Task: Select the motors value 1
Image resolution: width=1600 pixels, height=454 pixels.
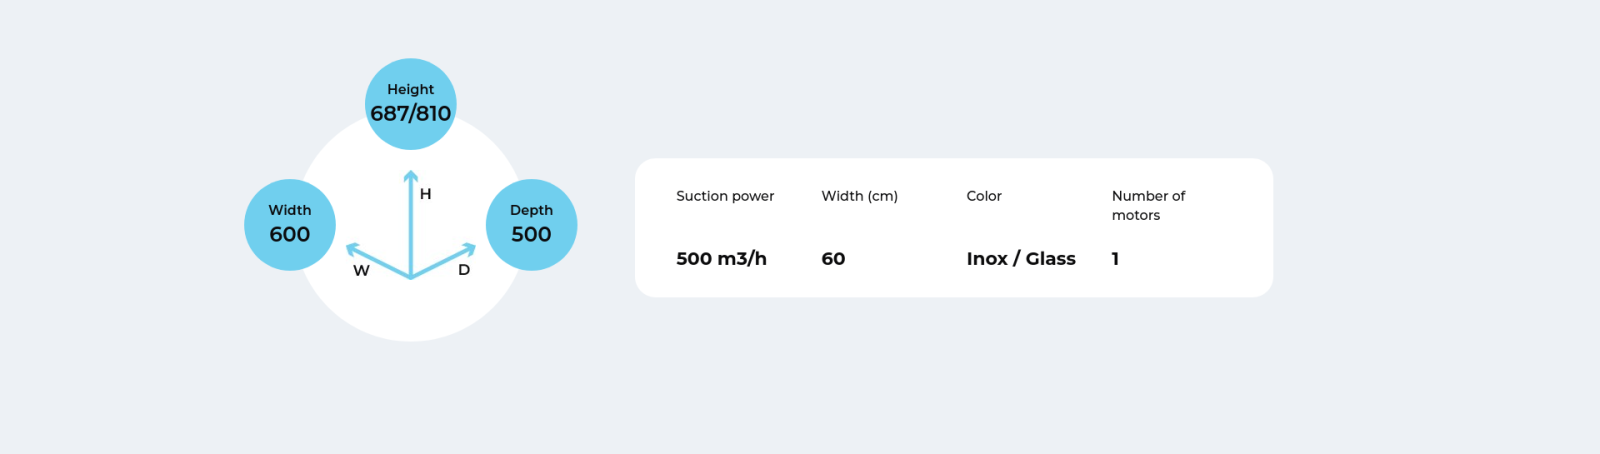Action: (1115, 258)
